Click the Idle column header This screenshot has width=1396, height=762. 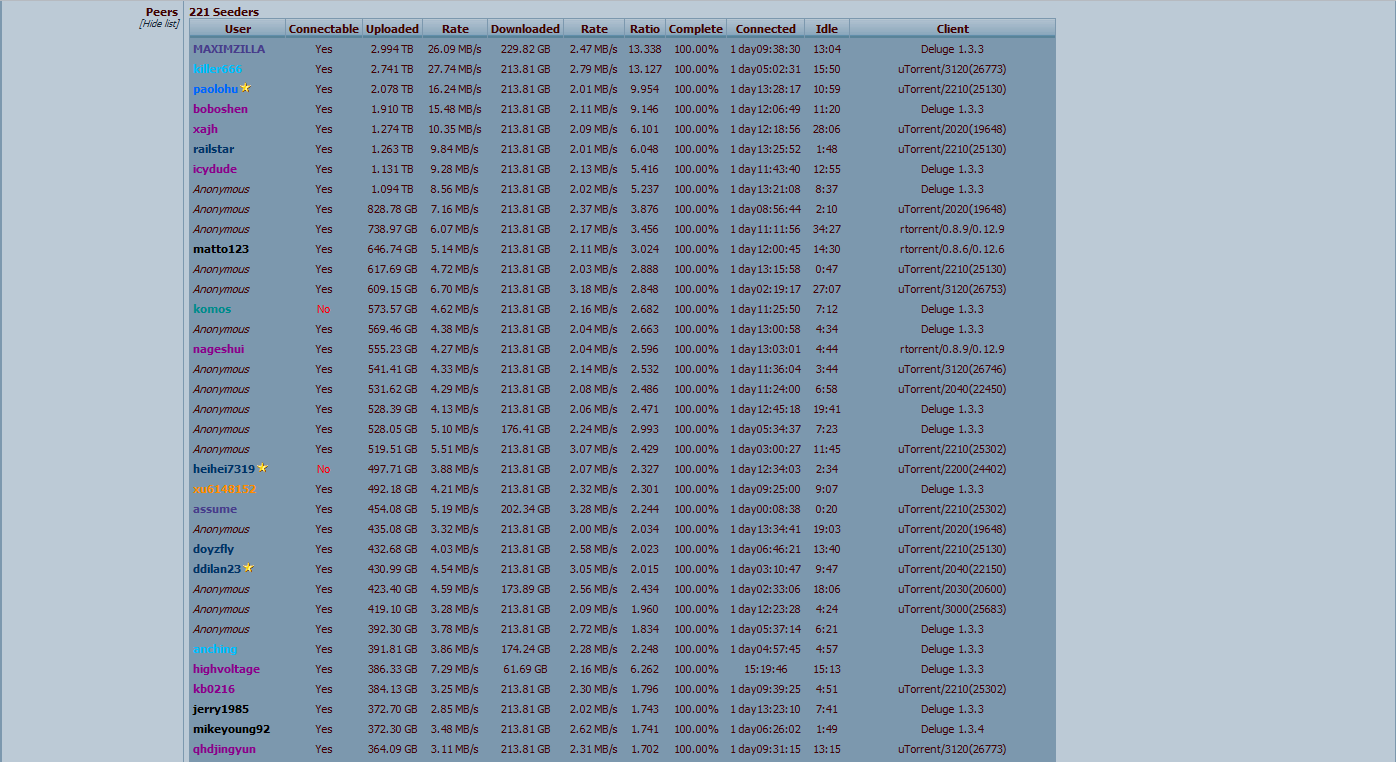pyautogui.click(x=827, y=29)
